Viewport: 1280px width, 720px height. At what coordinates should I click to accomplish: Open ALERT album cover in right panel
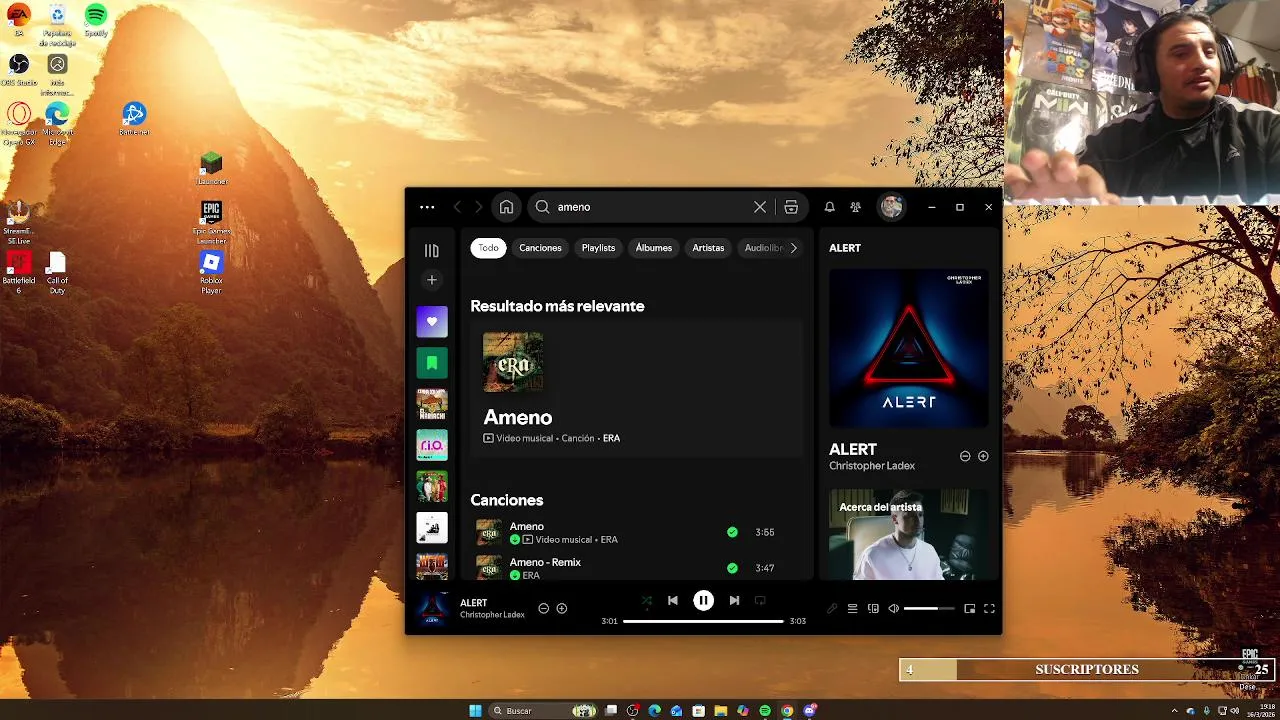coord(908,348)
